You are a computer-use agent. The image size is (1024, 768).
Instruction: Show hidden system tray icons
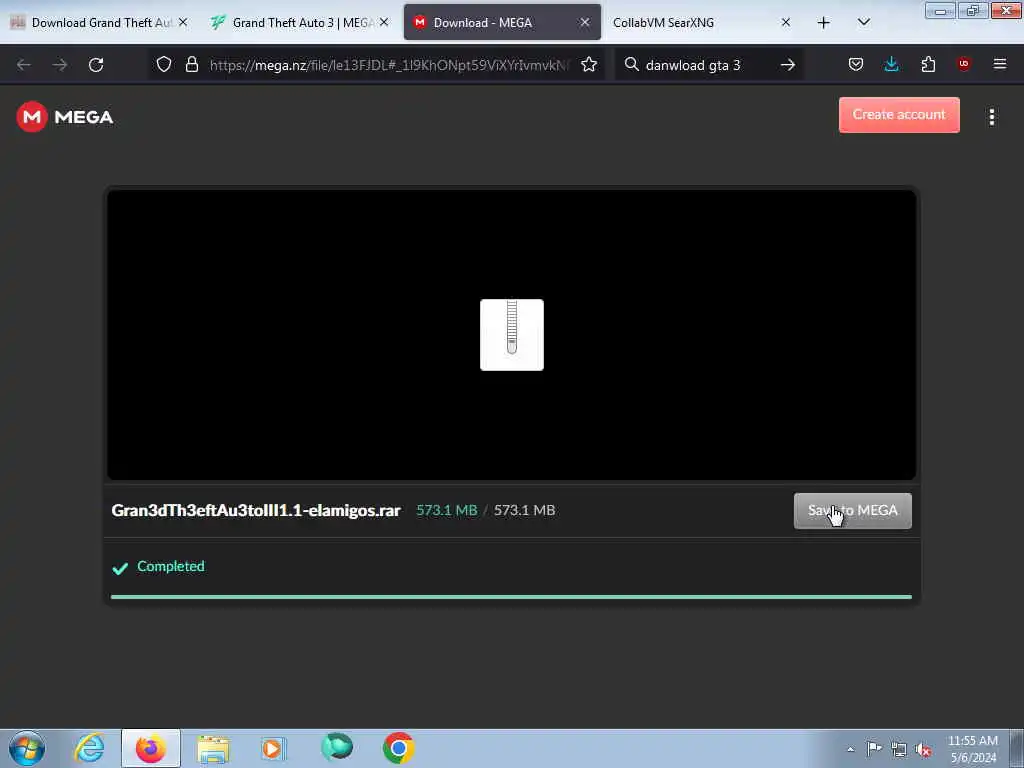coord(850,749)
